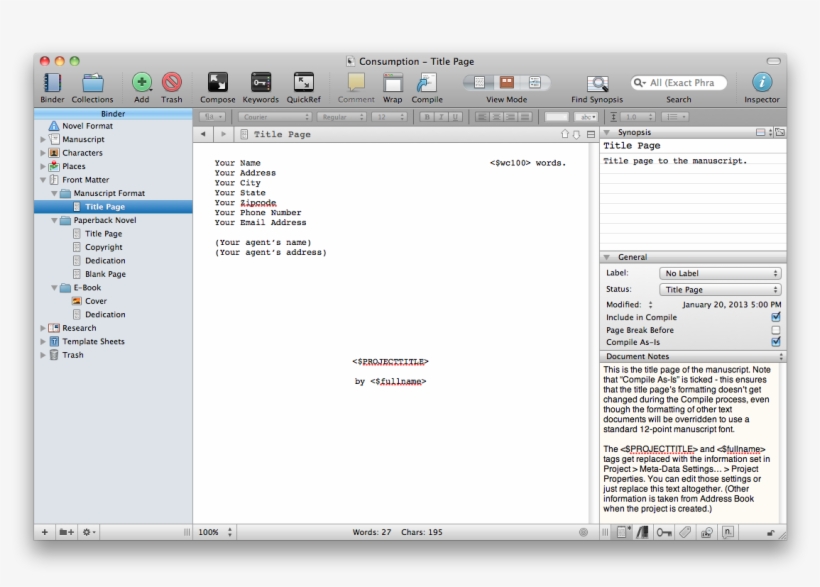Viewport: 820px width, 587px height.
Task: Click in the All search field
Action: (686, 83)
